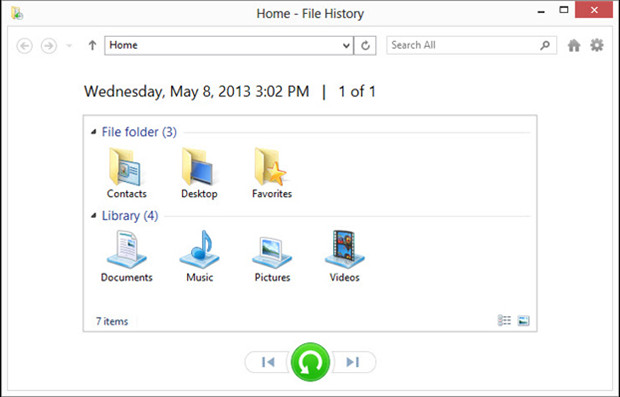Maximize the File History window
The height and width of the screenshot is (397, 620).
click(564, 10)
